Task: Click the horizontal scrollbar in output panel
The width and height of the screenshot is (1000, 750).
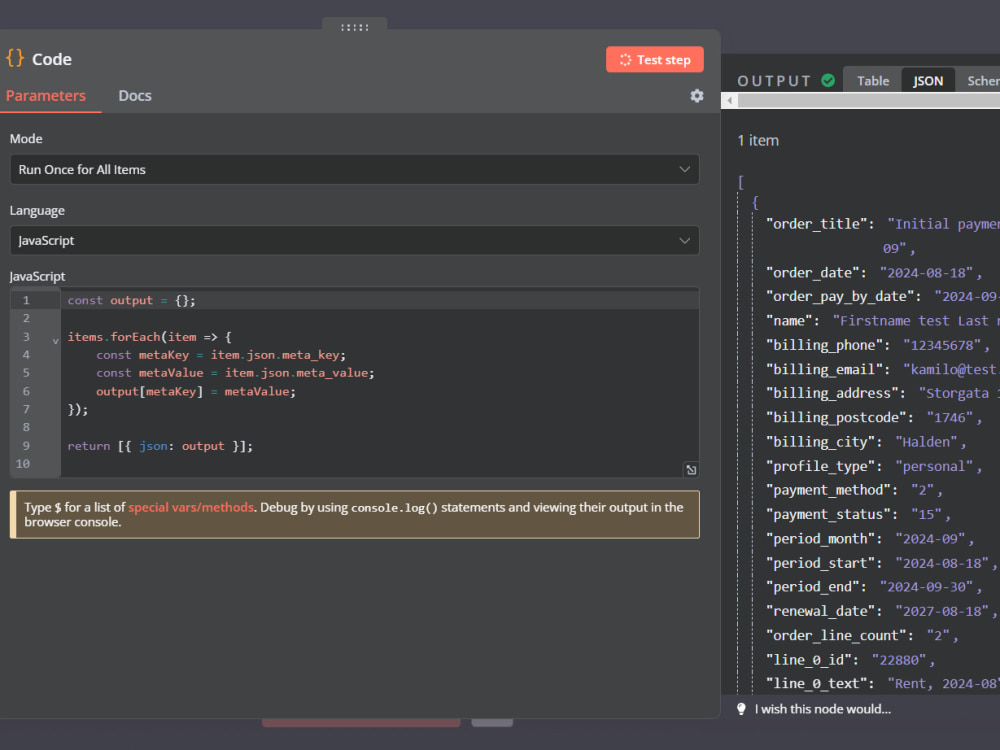Action: click(x=869, y=100)
